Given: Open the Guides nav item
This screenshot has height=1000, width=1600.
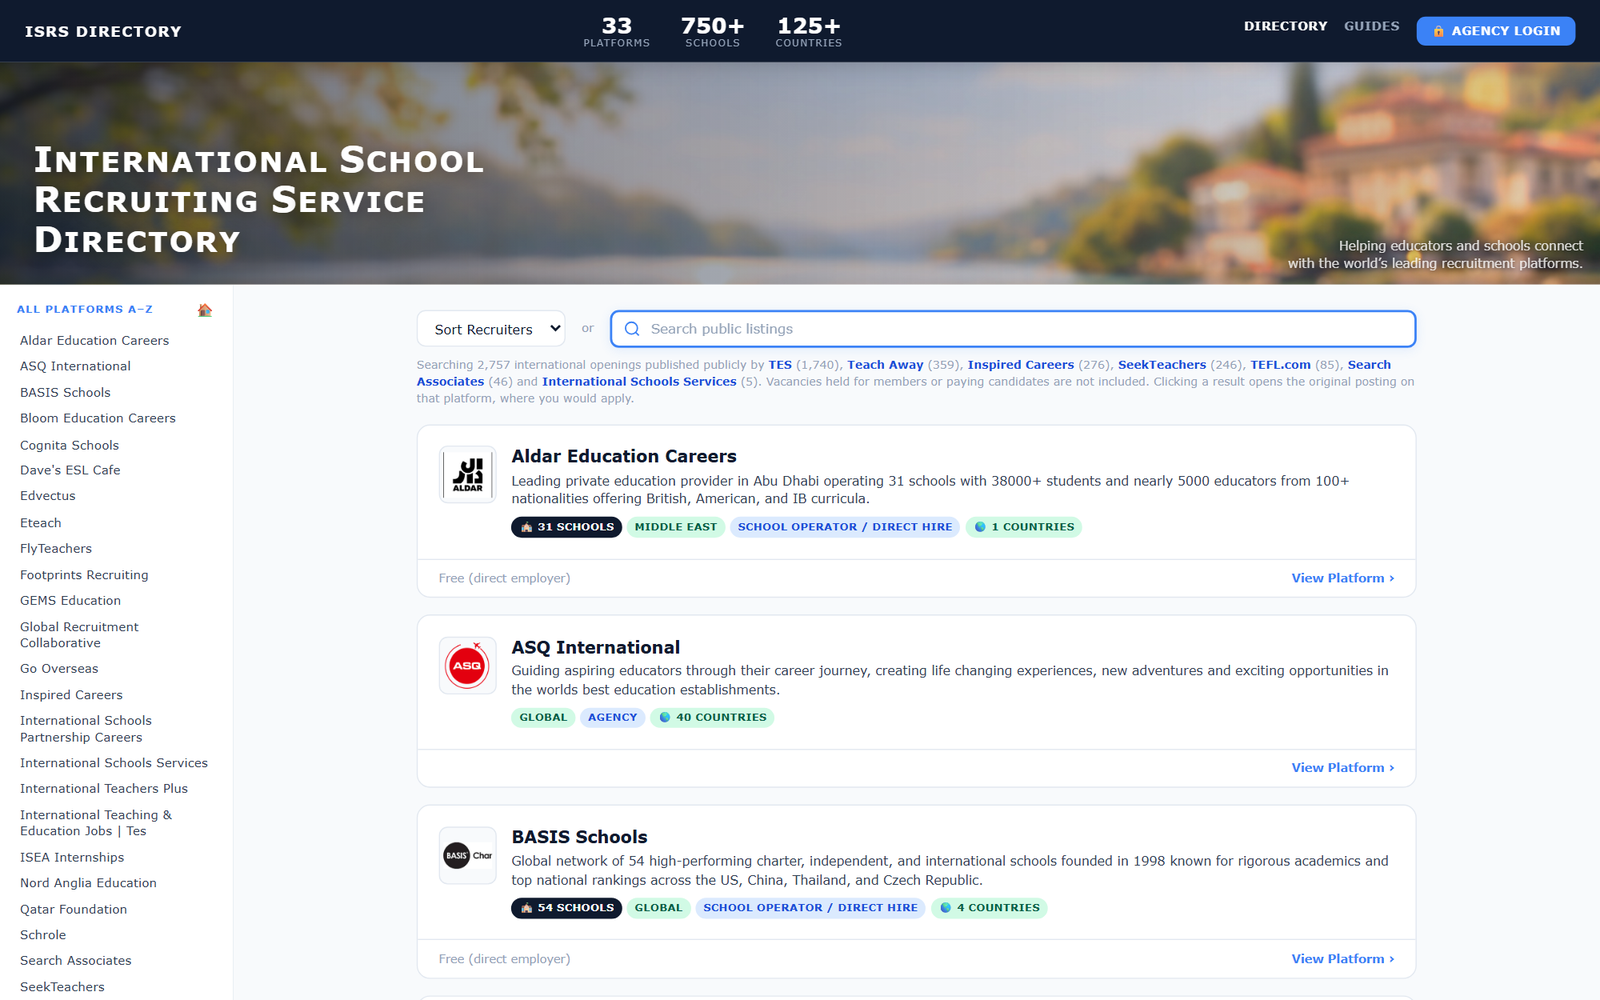Looking at the screenshot, I should point(1371,26).
